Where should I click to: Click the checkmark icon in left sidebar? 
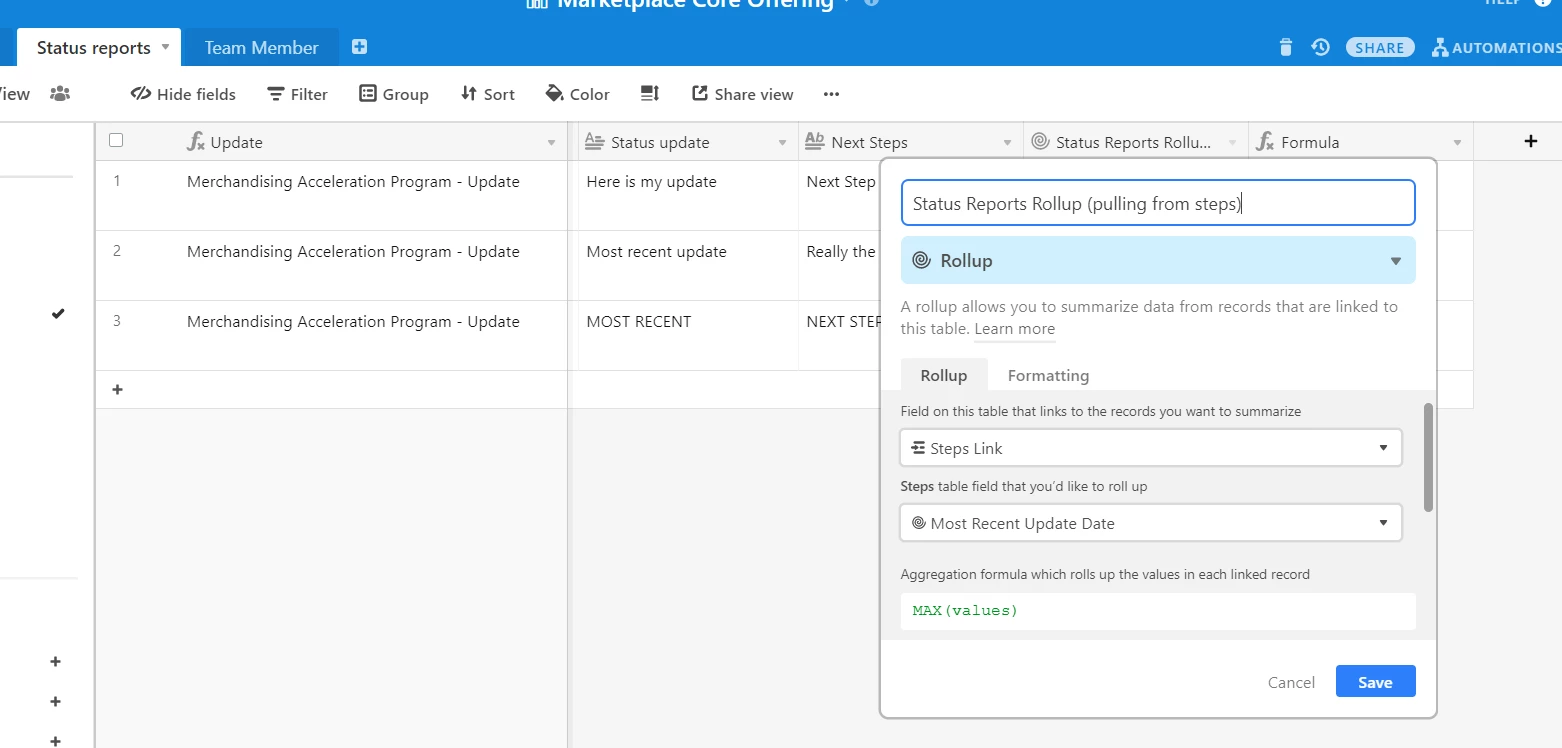pyautogui.click(x=58, y=313)
